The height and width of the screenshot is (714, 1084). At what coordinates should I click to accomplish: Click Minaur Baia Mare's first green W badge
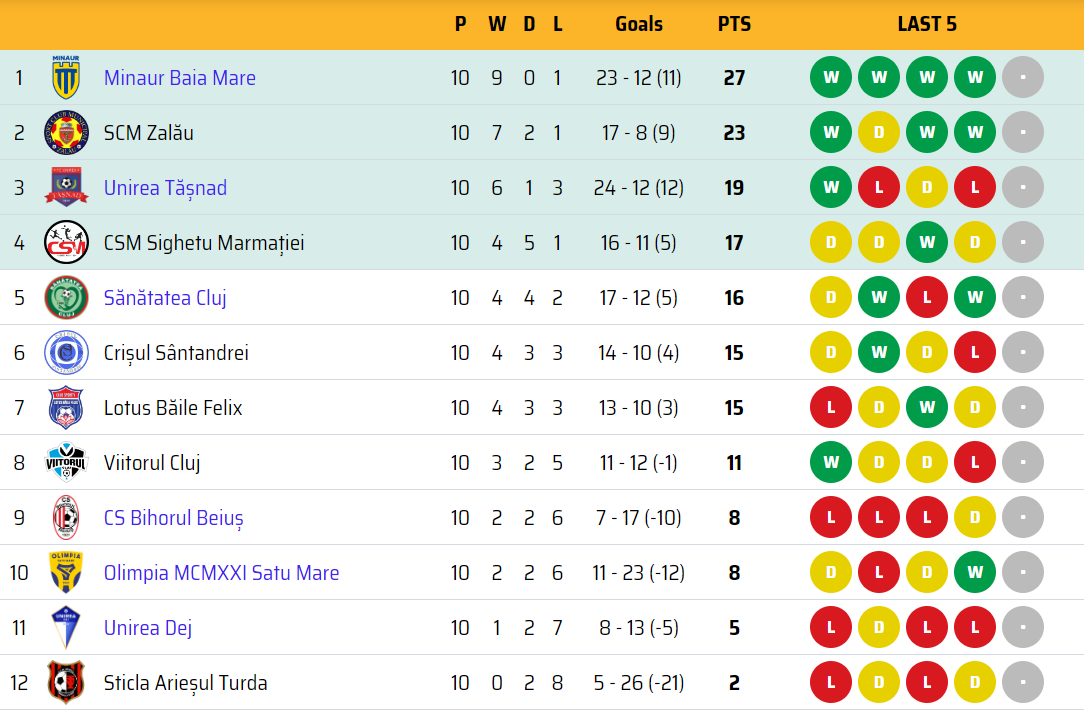(831, 78)
